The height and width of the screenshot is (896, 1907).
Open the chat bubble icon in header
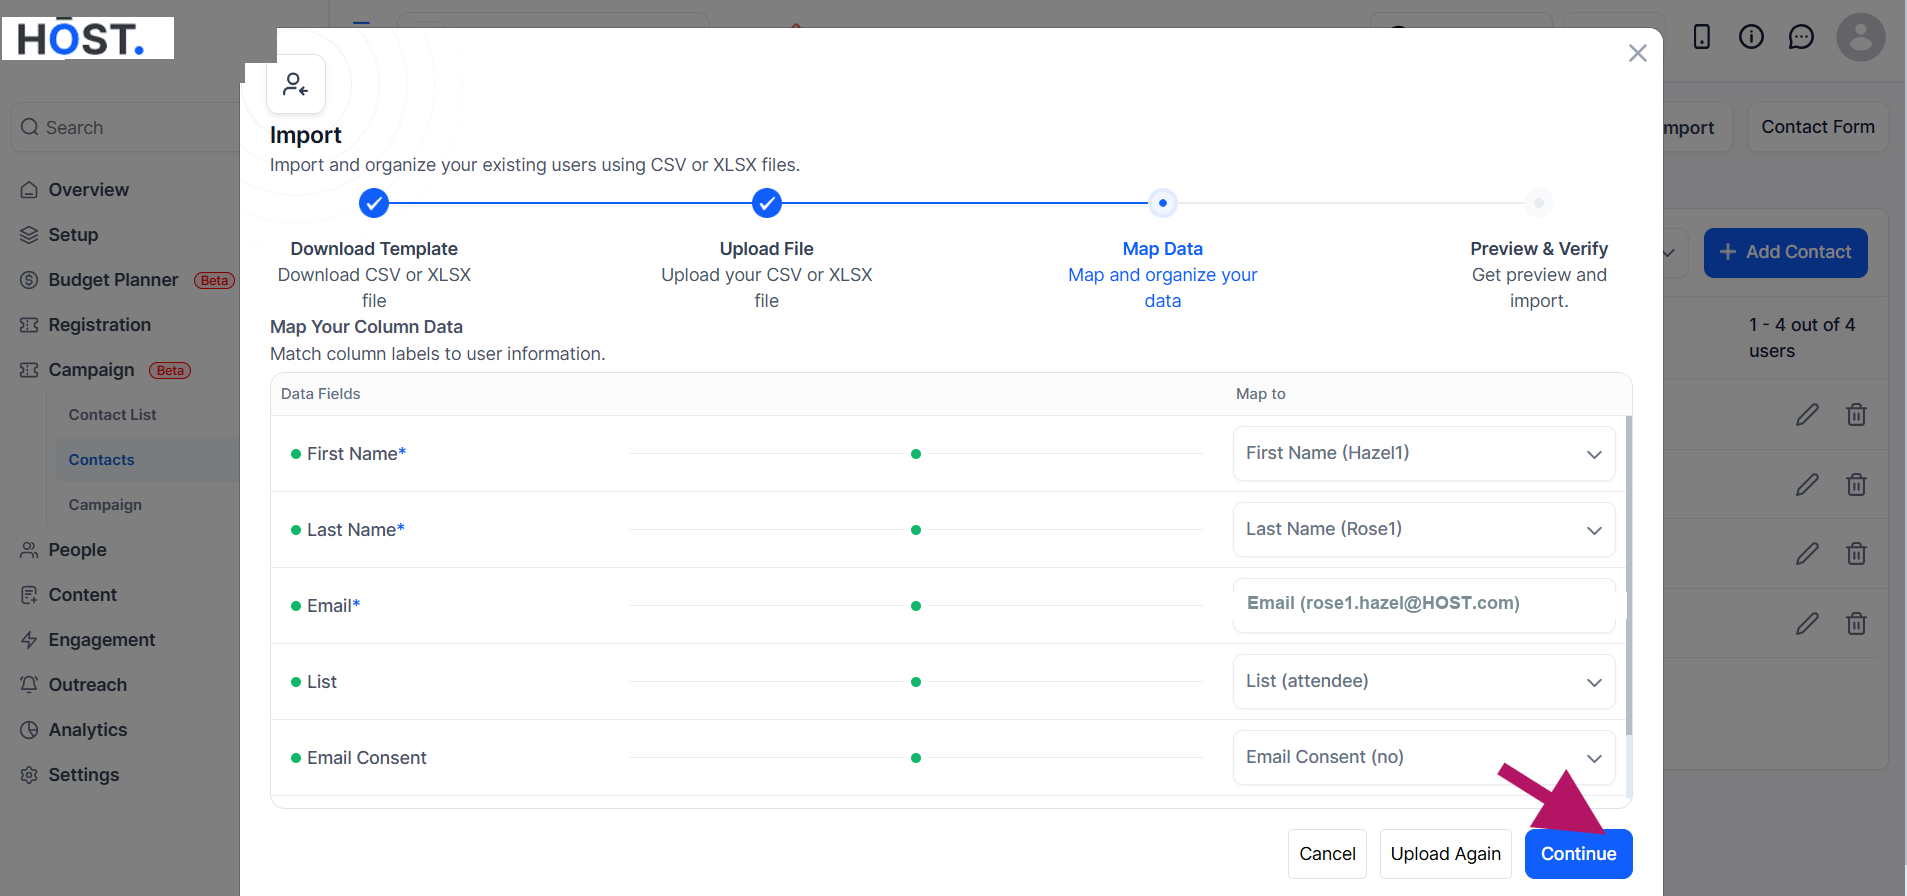(x=1801, y=37)
